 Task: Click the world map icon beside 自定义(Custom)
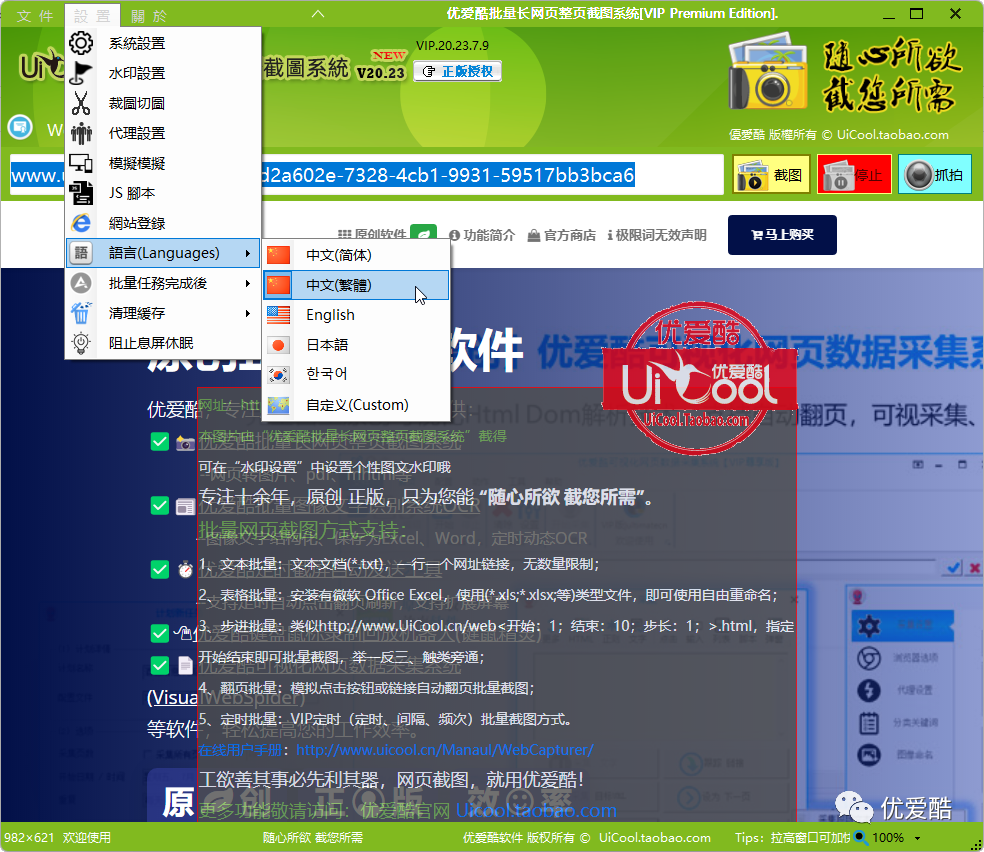[279, 405]
